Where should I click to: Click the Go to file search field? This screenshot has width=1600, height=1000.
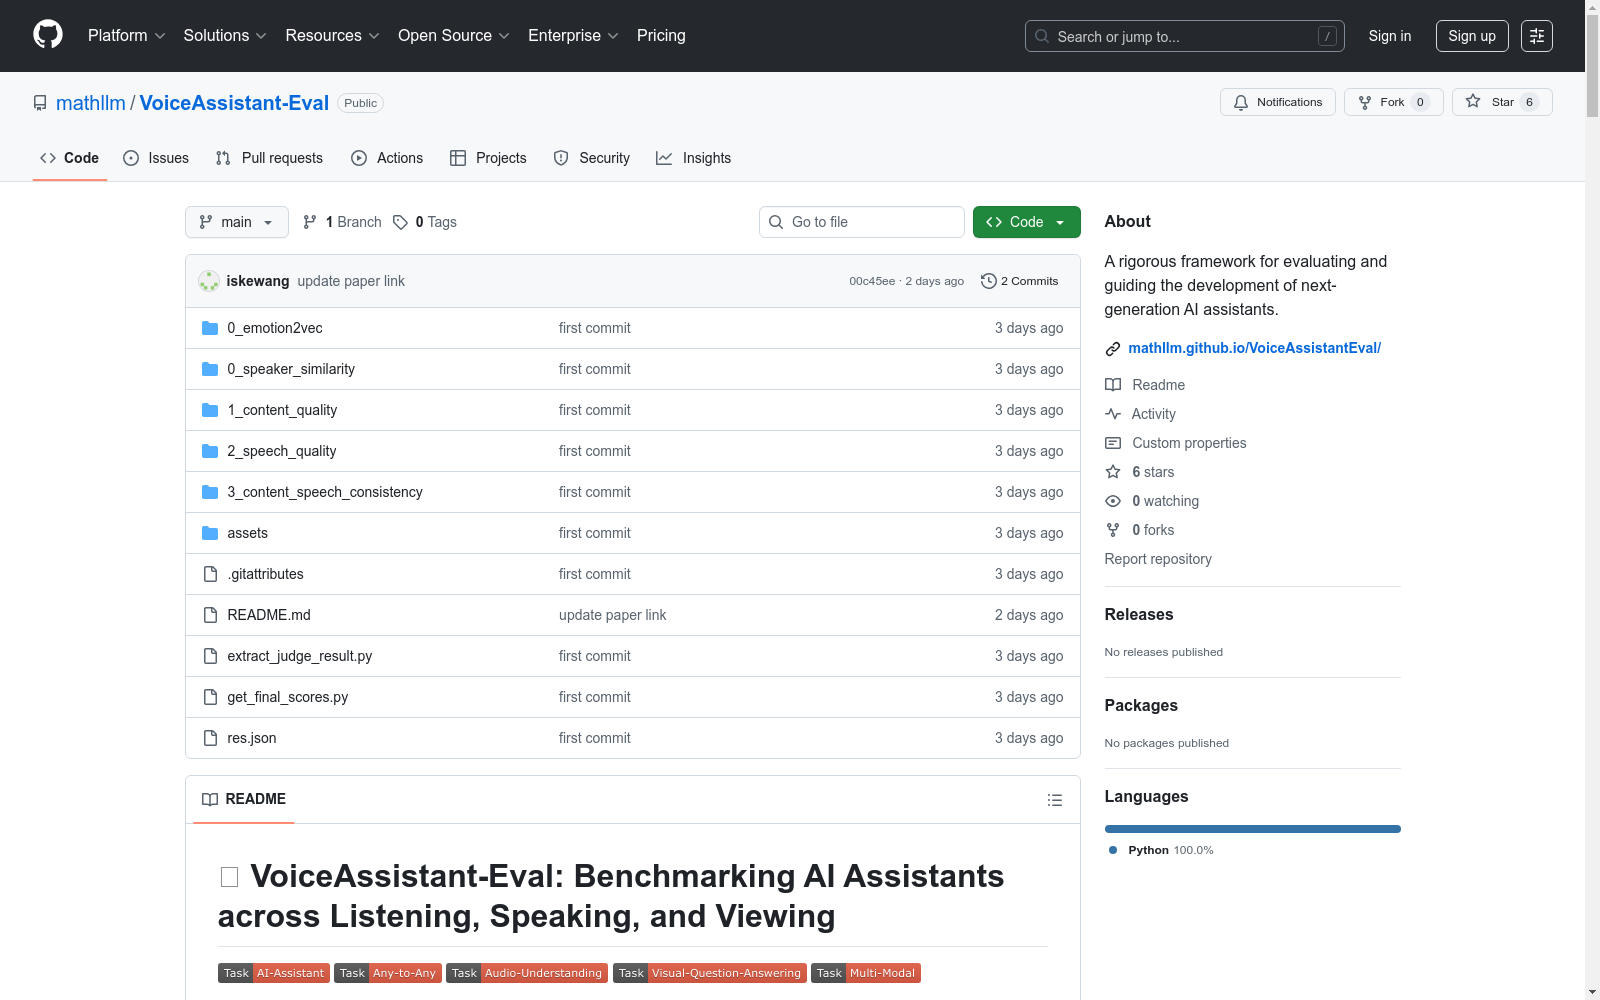pos(862,222)
